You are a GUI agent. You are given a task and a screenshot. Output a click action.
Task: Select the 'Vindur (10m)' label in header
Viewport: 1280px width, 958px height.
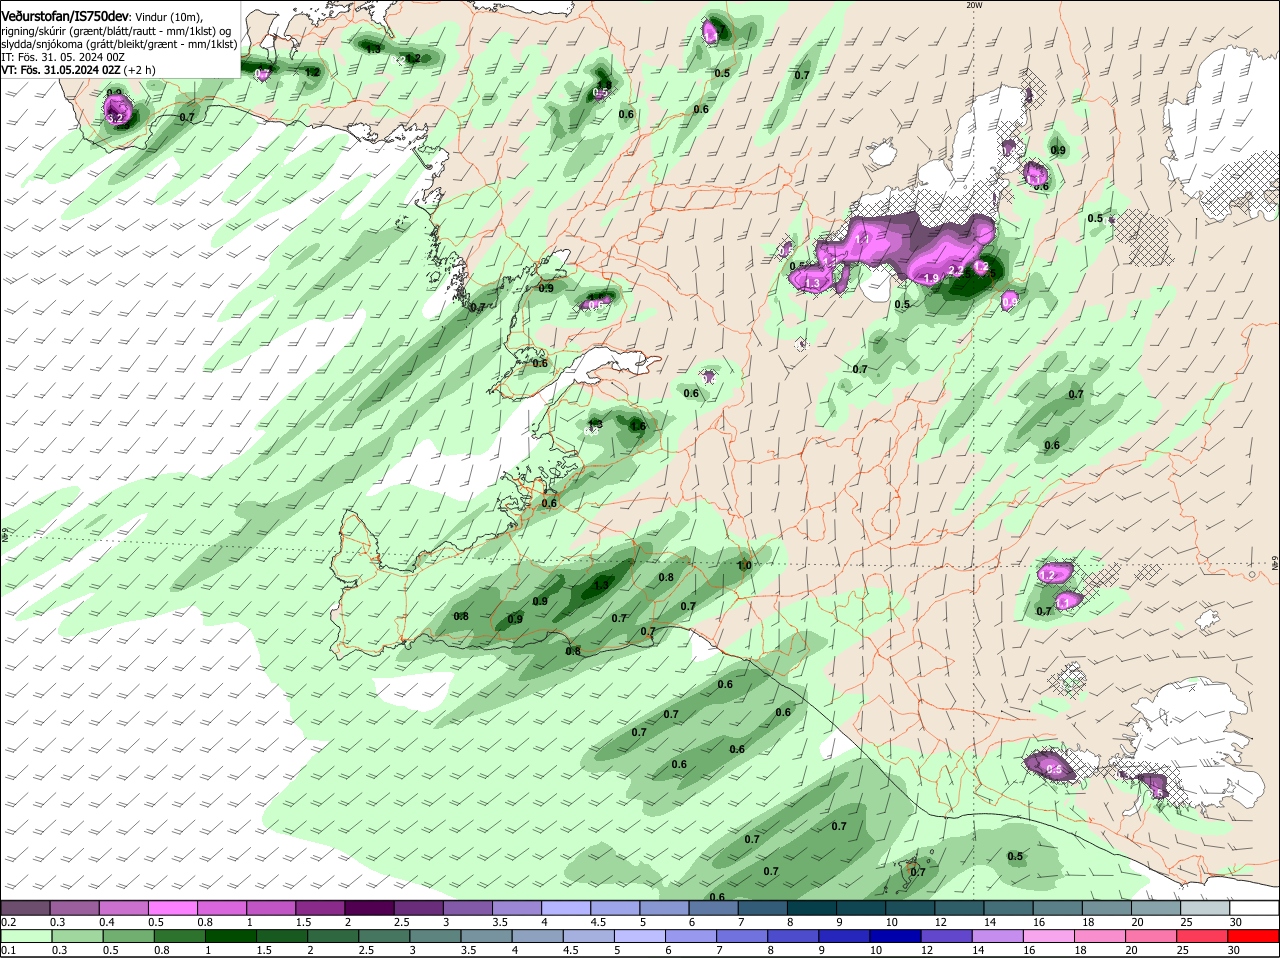(x=168, y=17)
